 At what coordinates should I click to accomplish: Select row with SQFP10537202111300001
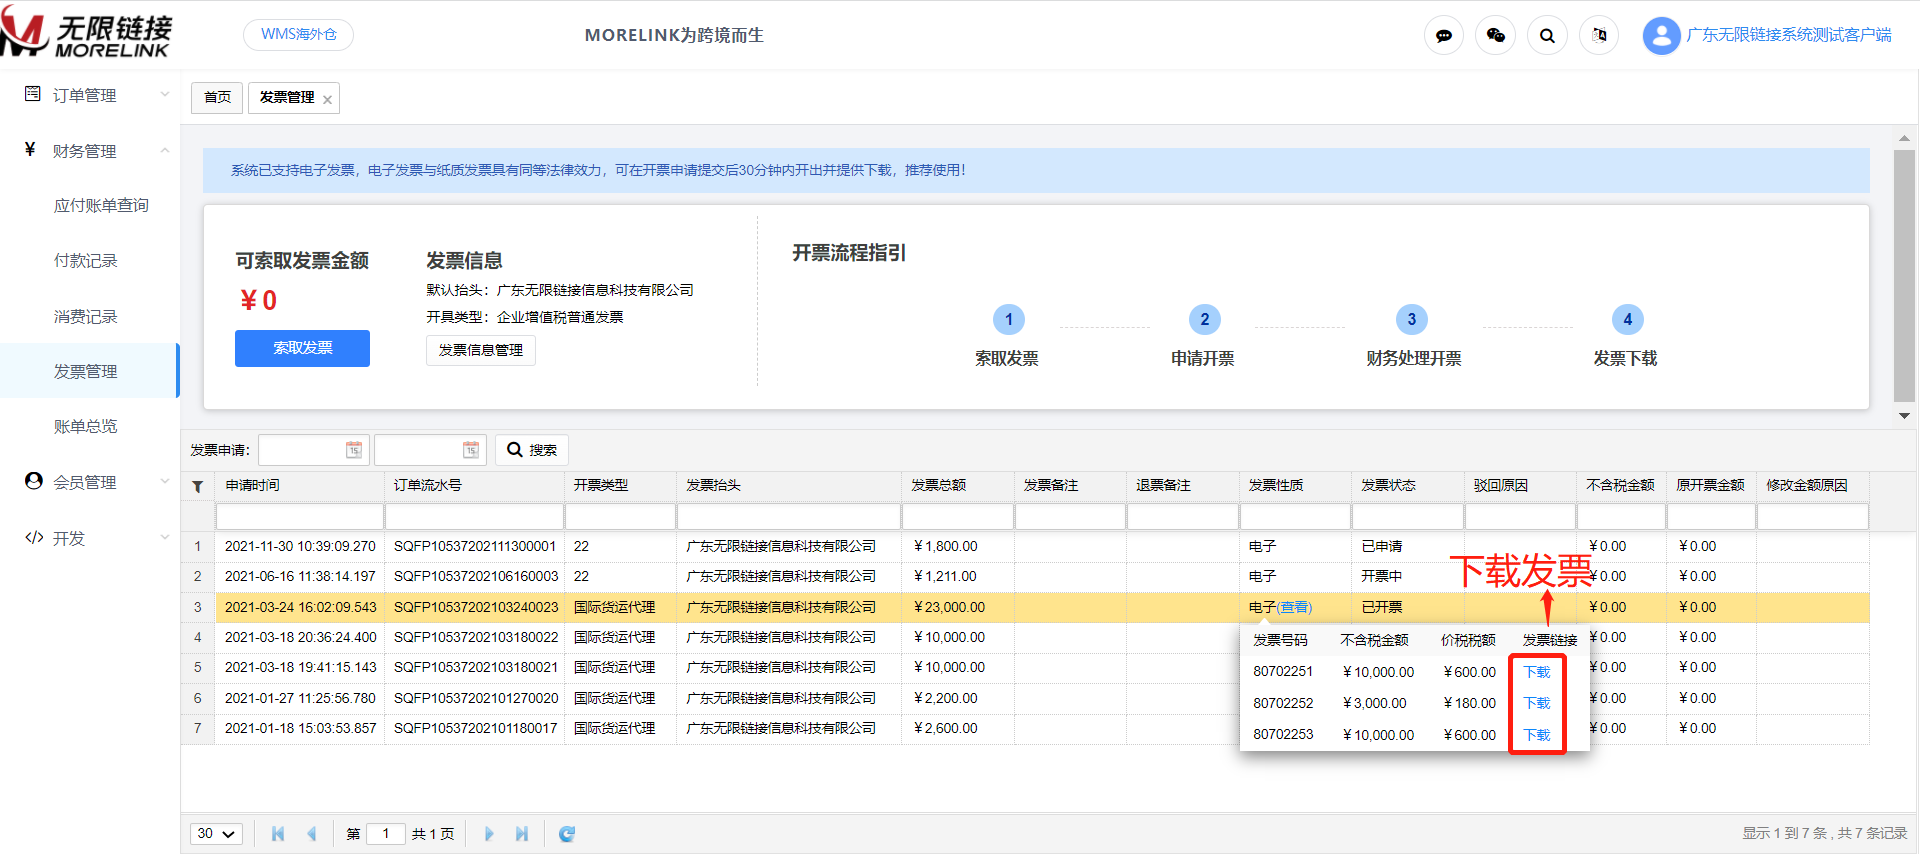click(x=1025, y=547)
